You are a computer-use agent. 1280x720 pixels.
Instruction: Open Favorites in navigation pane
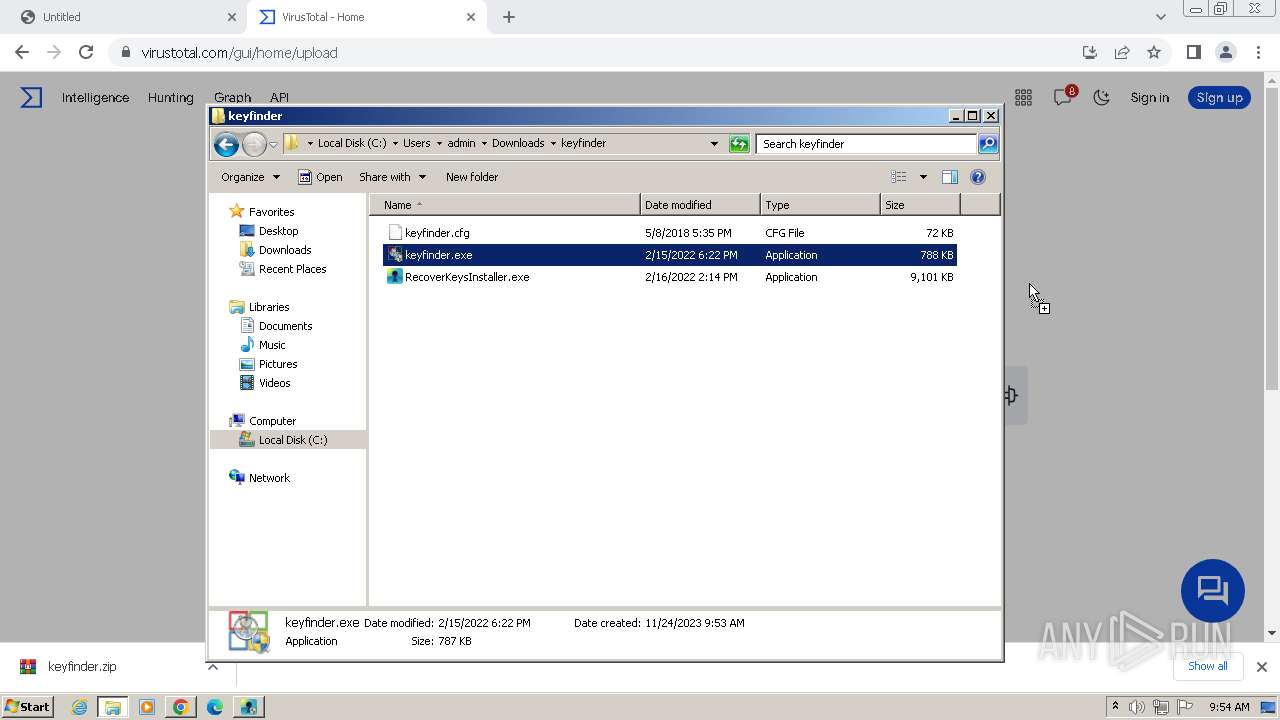(x=271, y=212)
